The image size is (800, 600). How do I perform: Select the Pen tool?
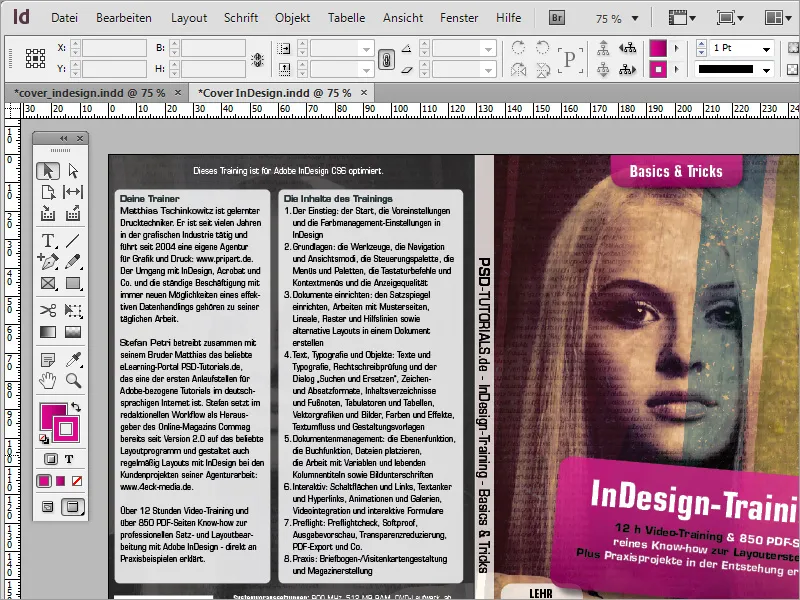pos(48,261)
